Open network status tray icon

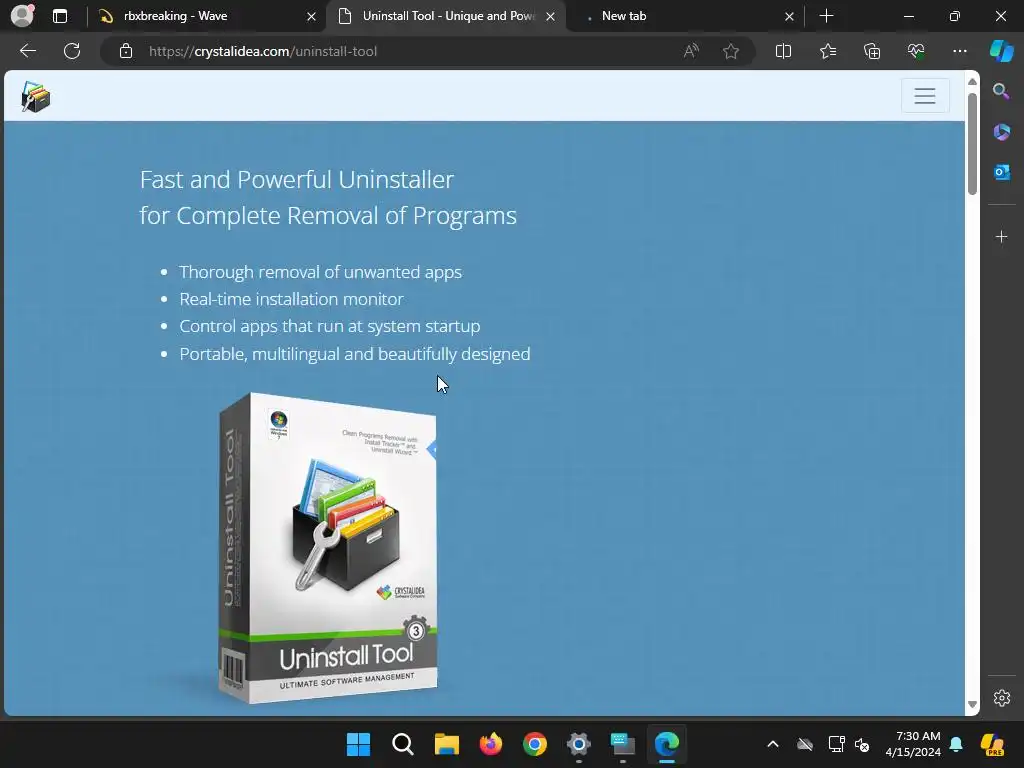point(836,744)
